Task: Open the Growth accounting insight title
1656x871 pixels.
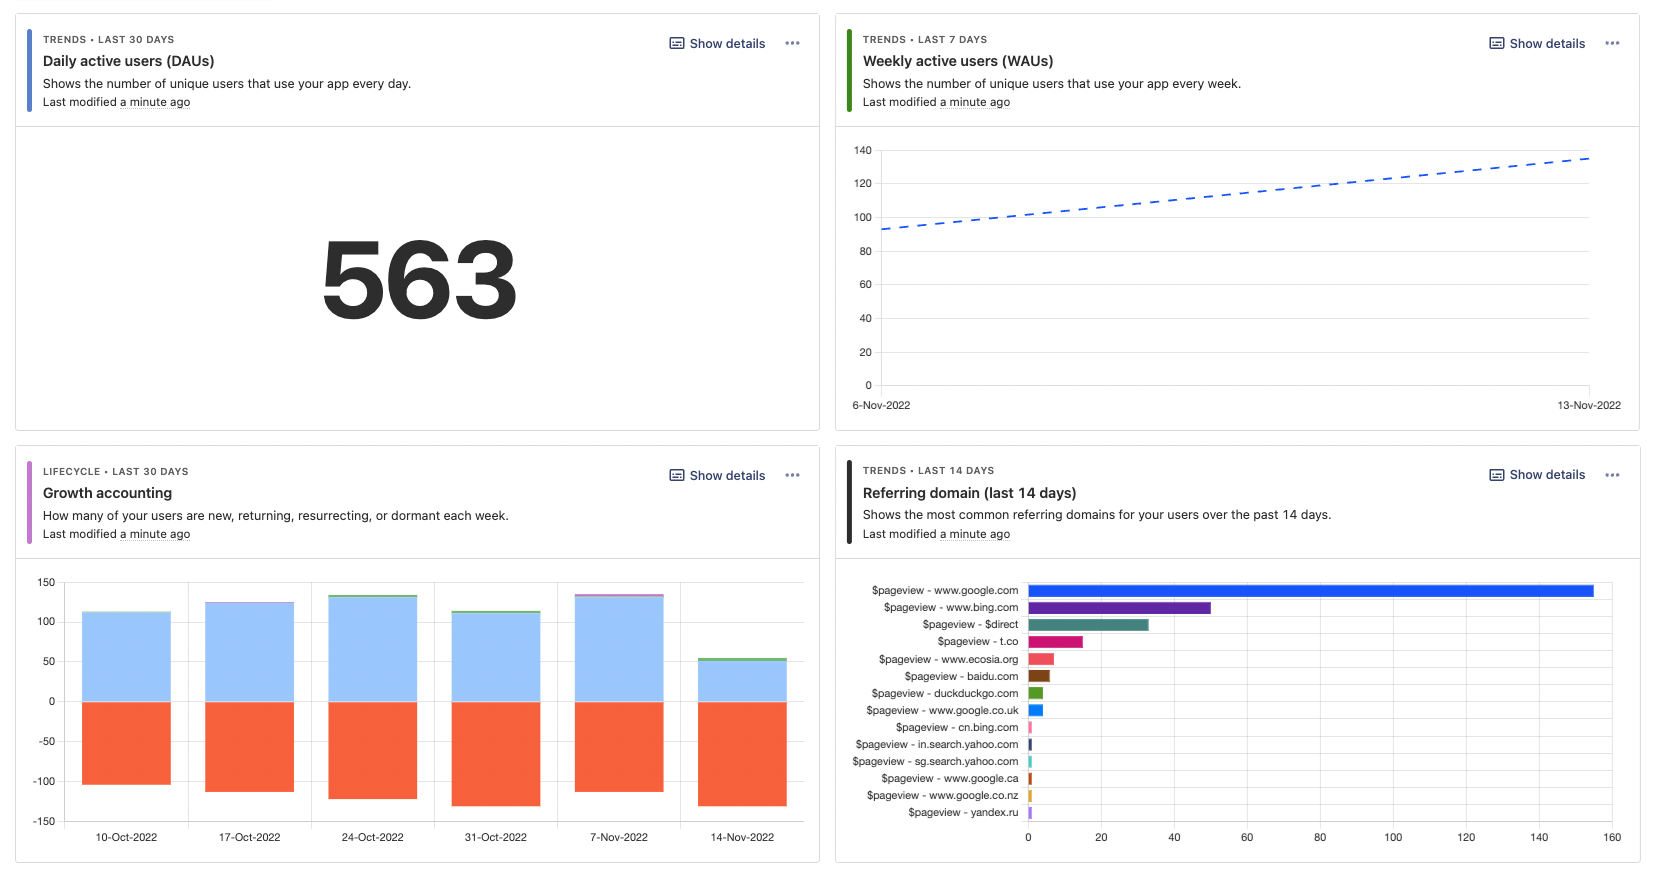Action: coord(107,493)
